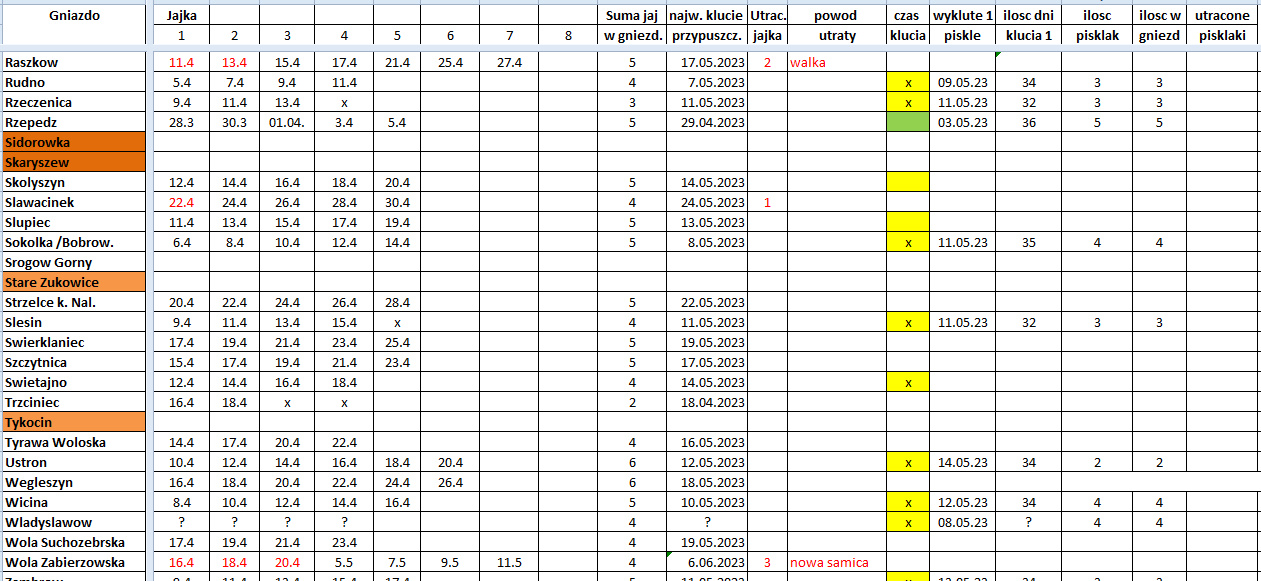The height and width of the screenshot is (581, 1261).
Task: Click the red nowa samica cell
Action: coord(836,562)
